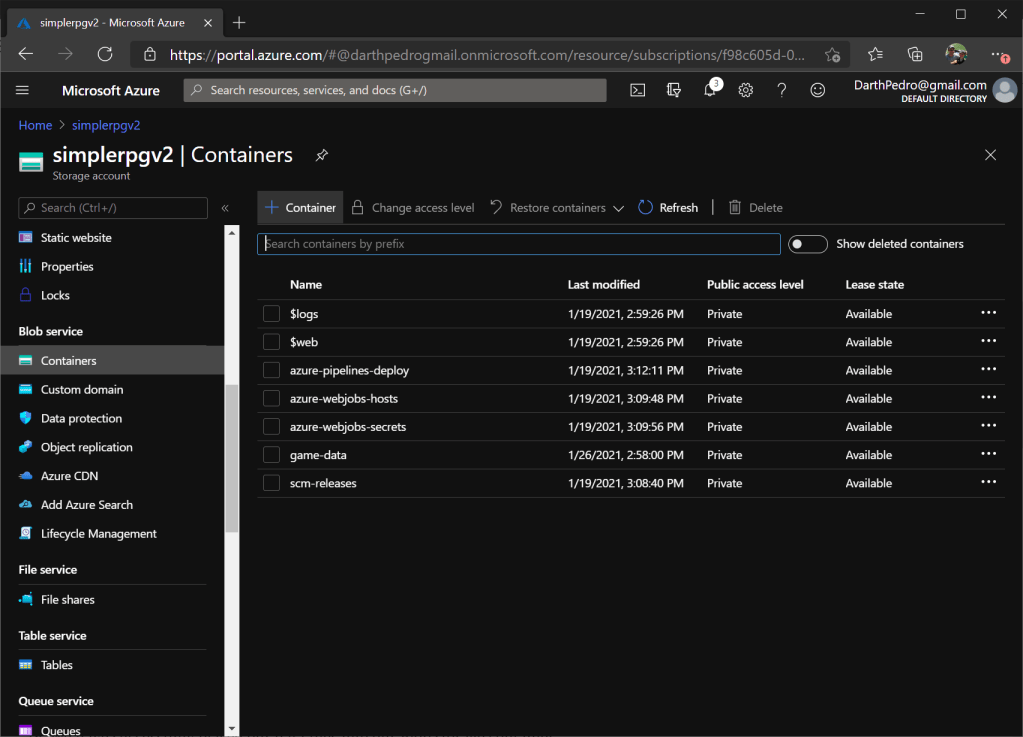Select Lifecycle Management in sidebar

98,534
